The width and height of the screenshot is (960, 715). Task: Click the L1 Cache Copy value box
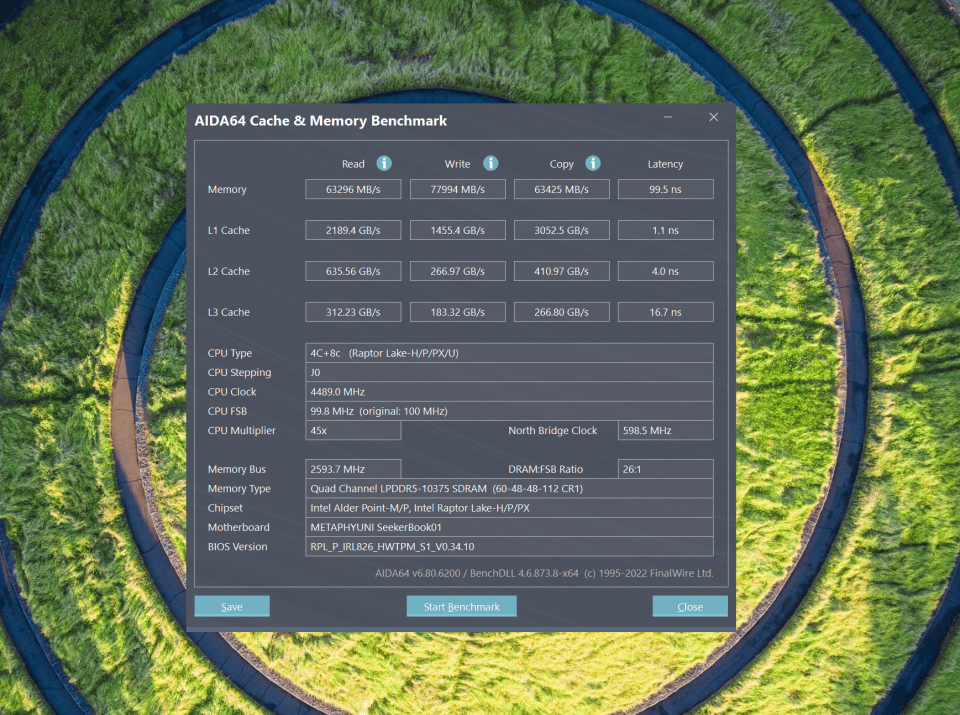pos(561,230)
